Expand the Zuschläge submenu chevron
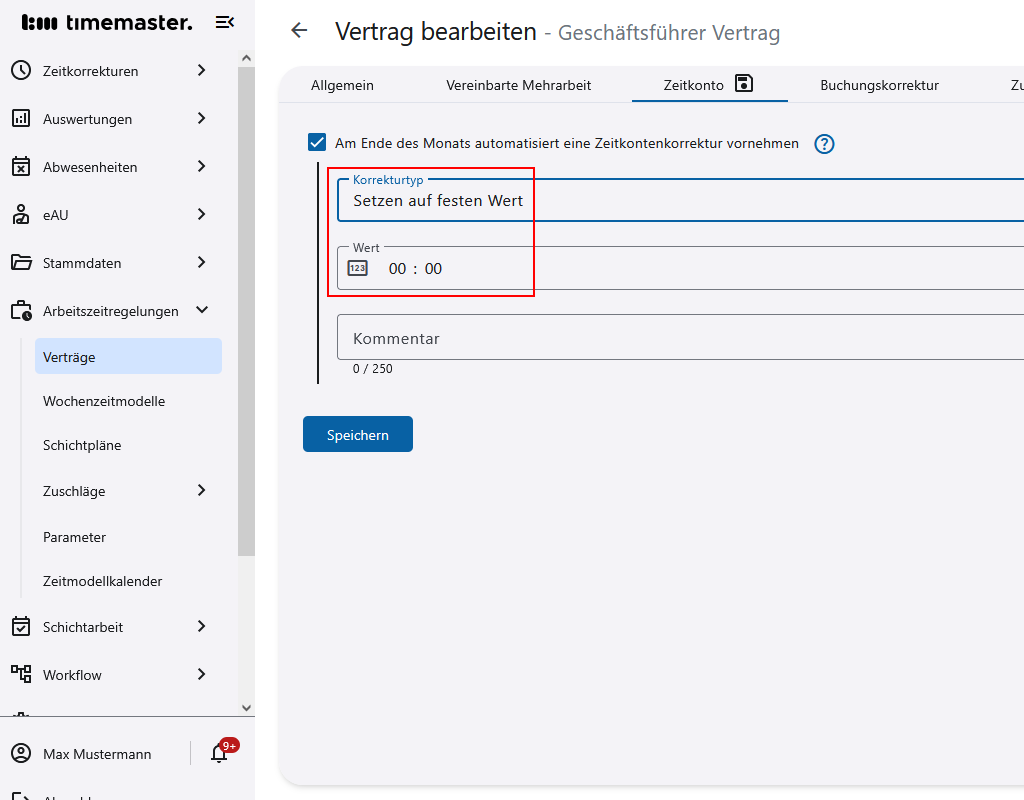 click(202, 491)
